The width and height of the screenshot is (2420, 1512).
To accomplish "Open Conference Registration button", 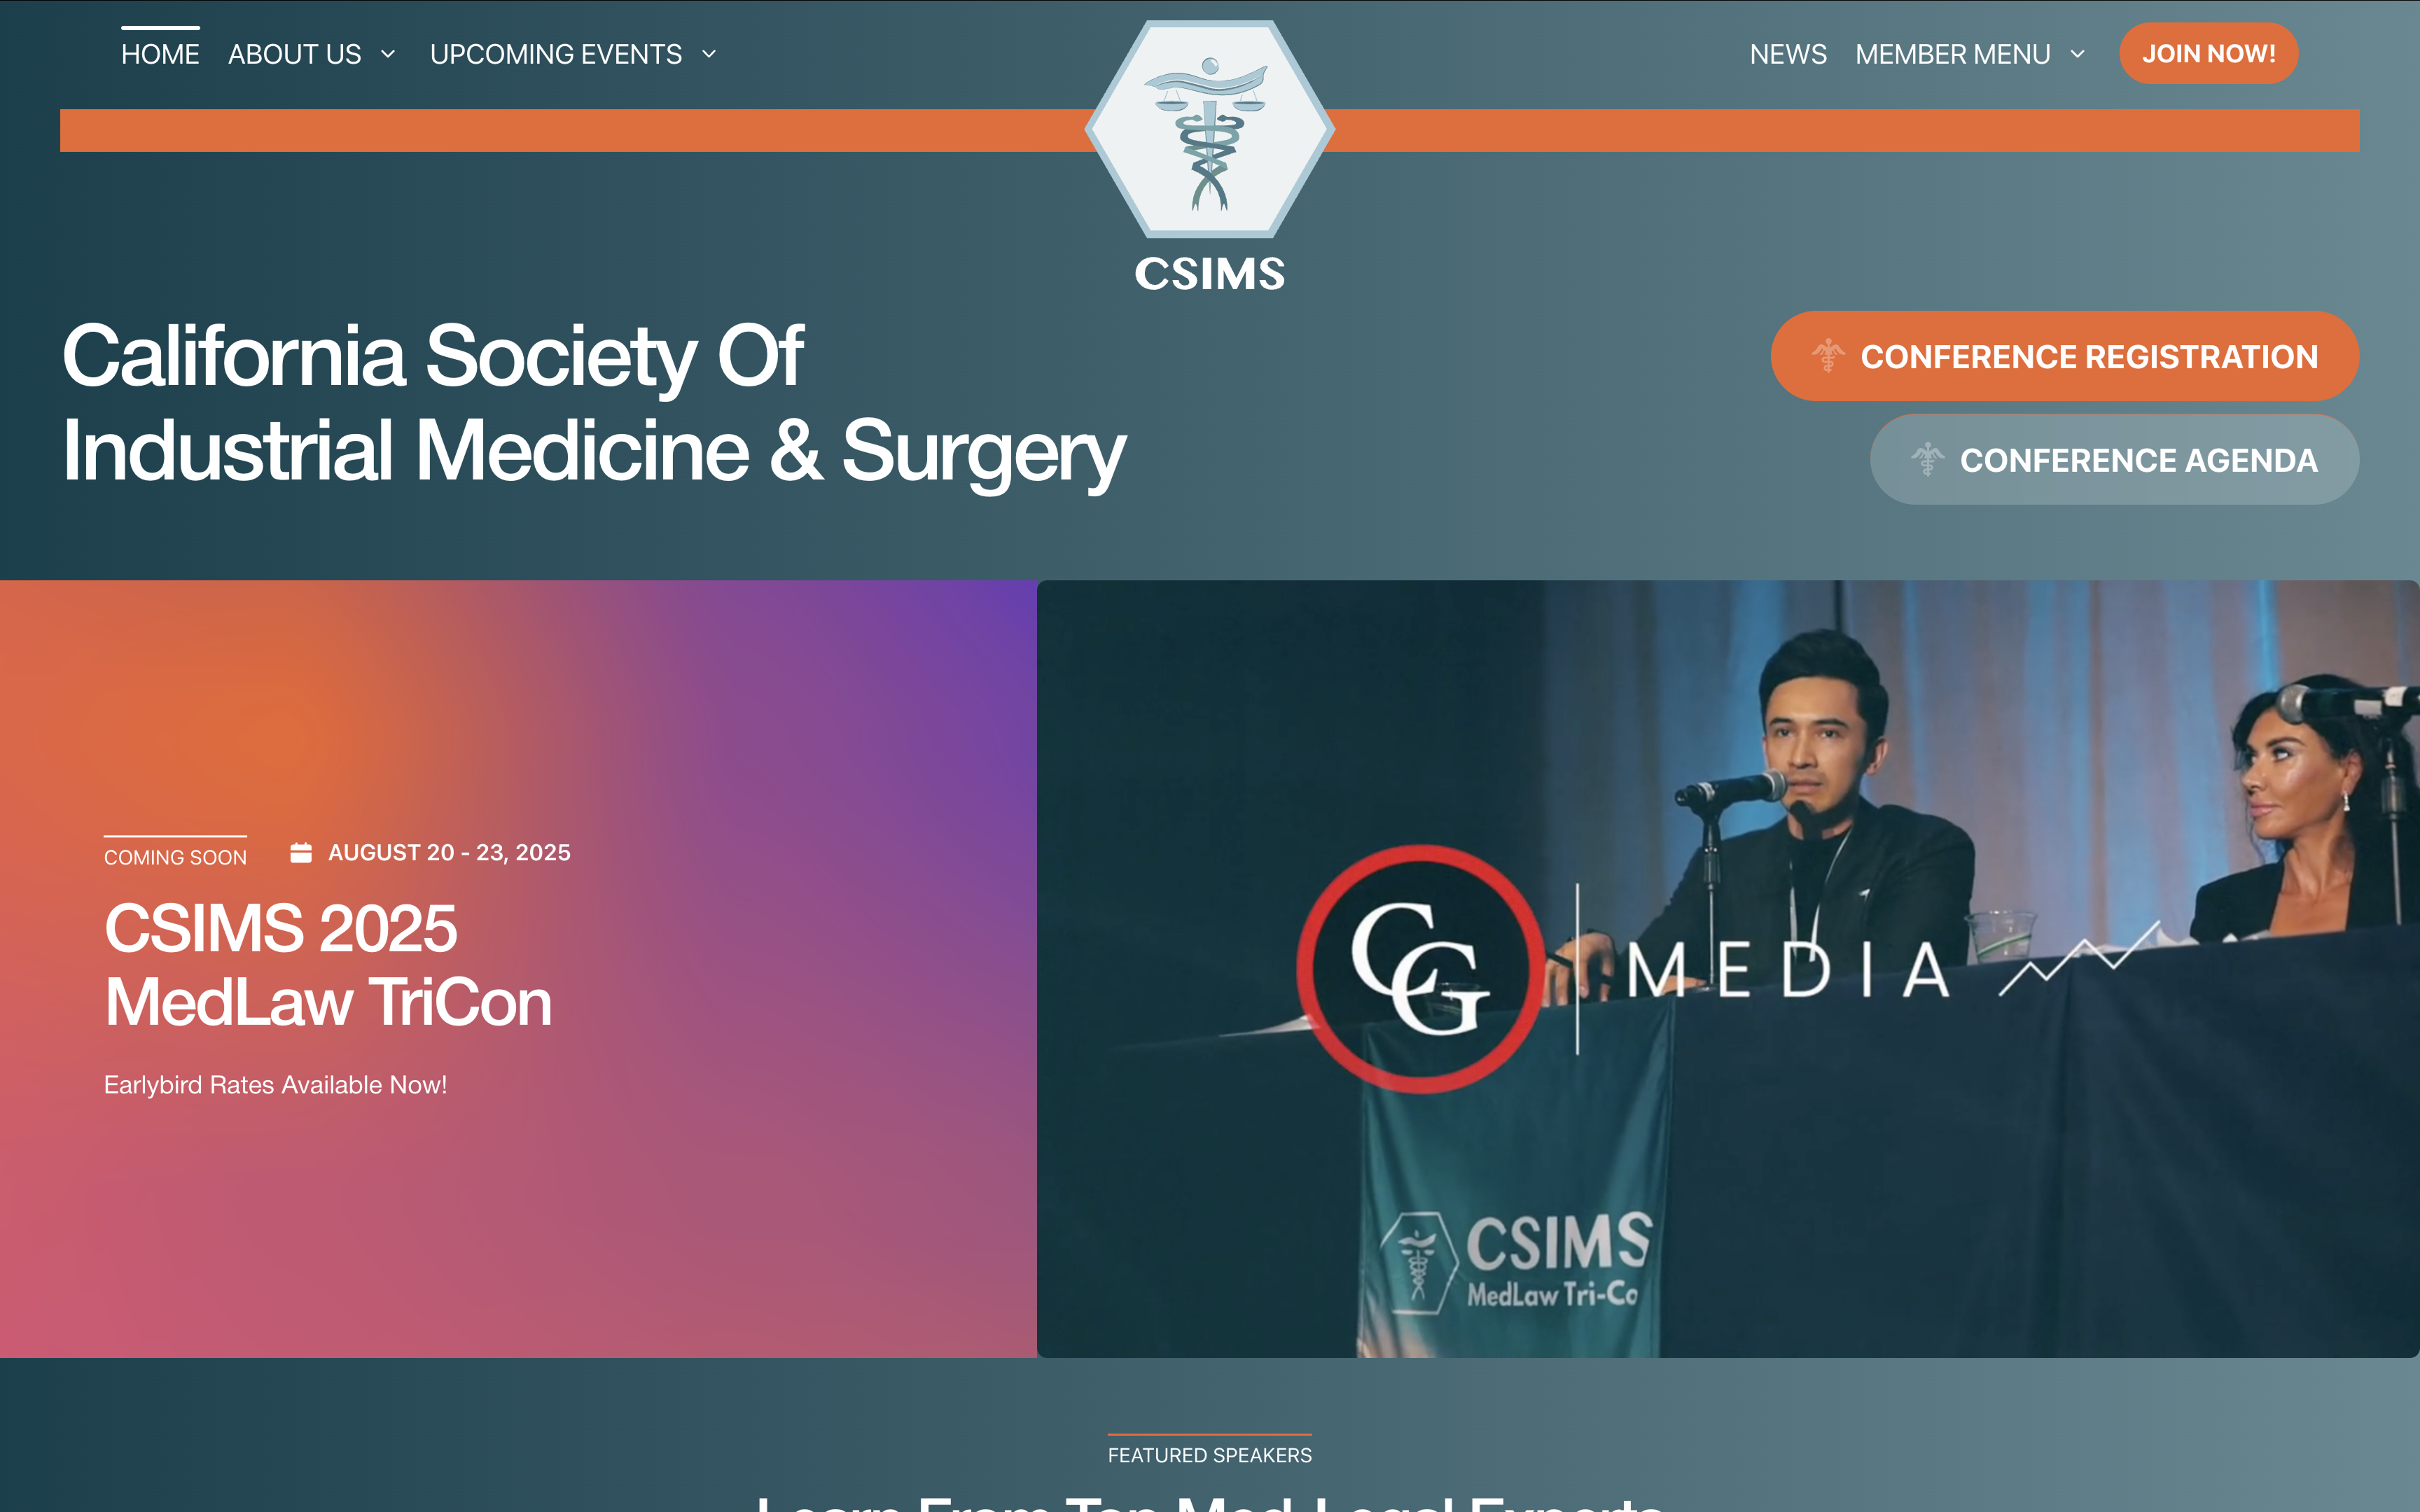I will coord(2065,356).
